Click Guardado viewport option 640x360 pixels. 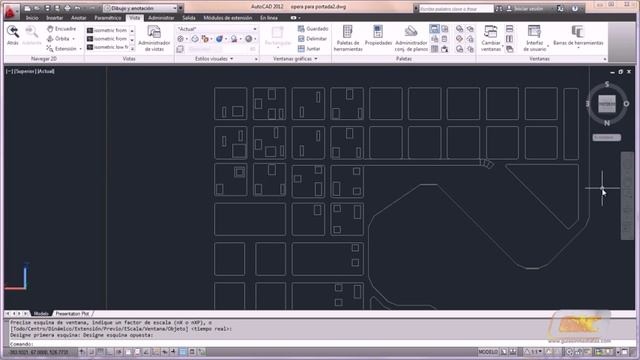coord(313,29)
